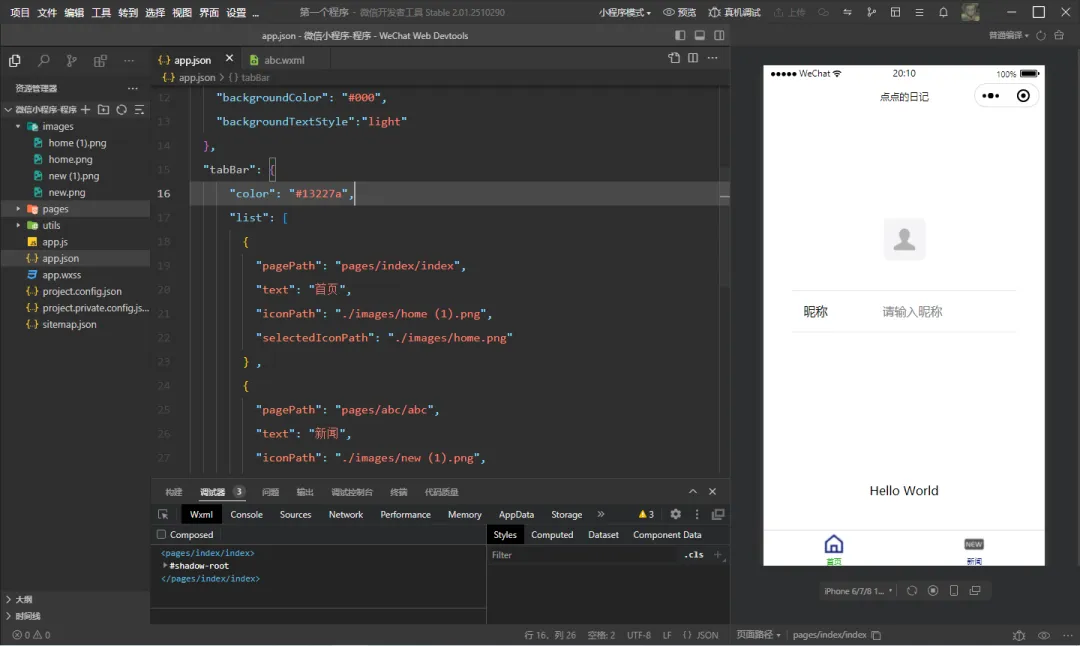Click the compile refresh icon
This screenshot has width=1080, height=646.
tap(1041, 35)
